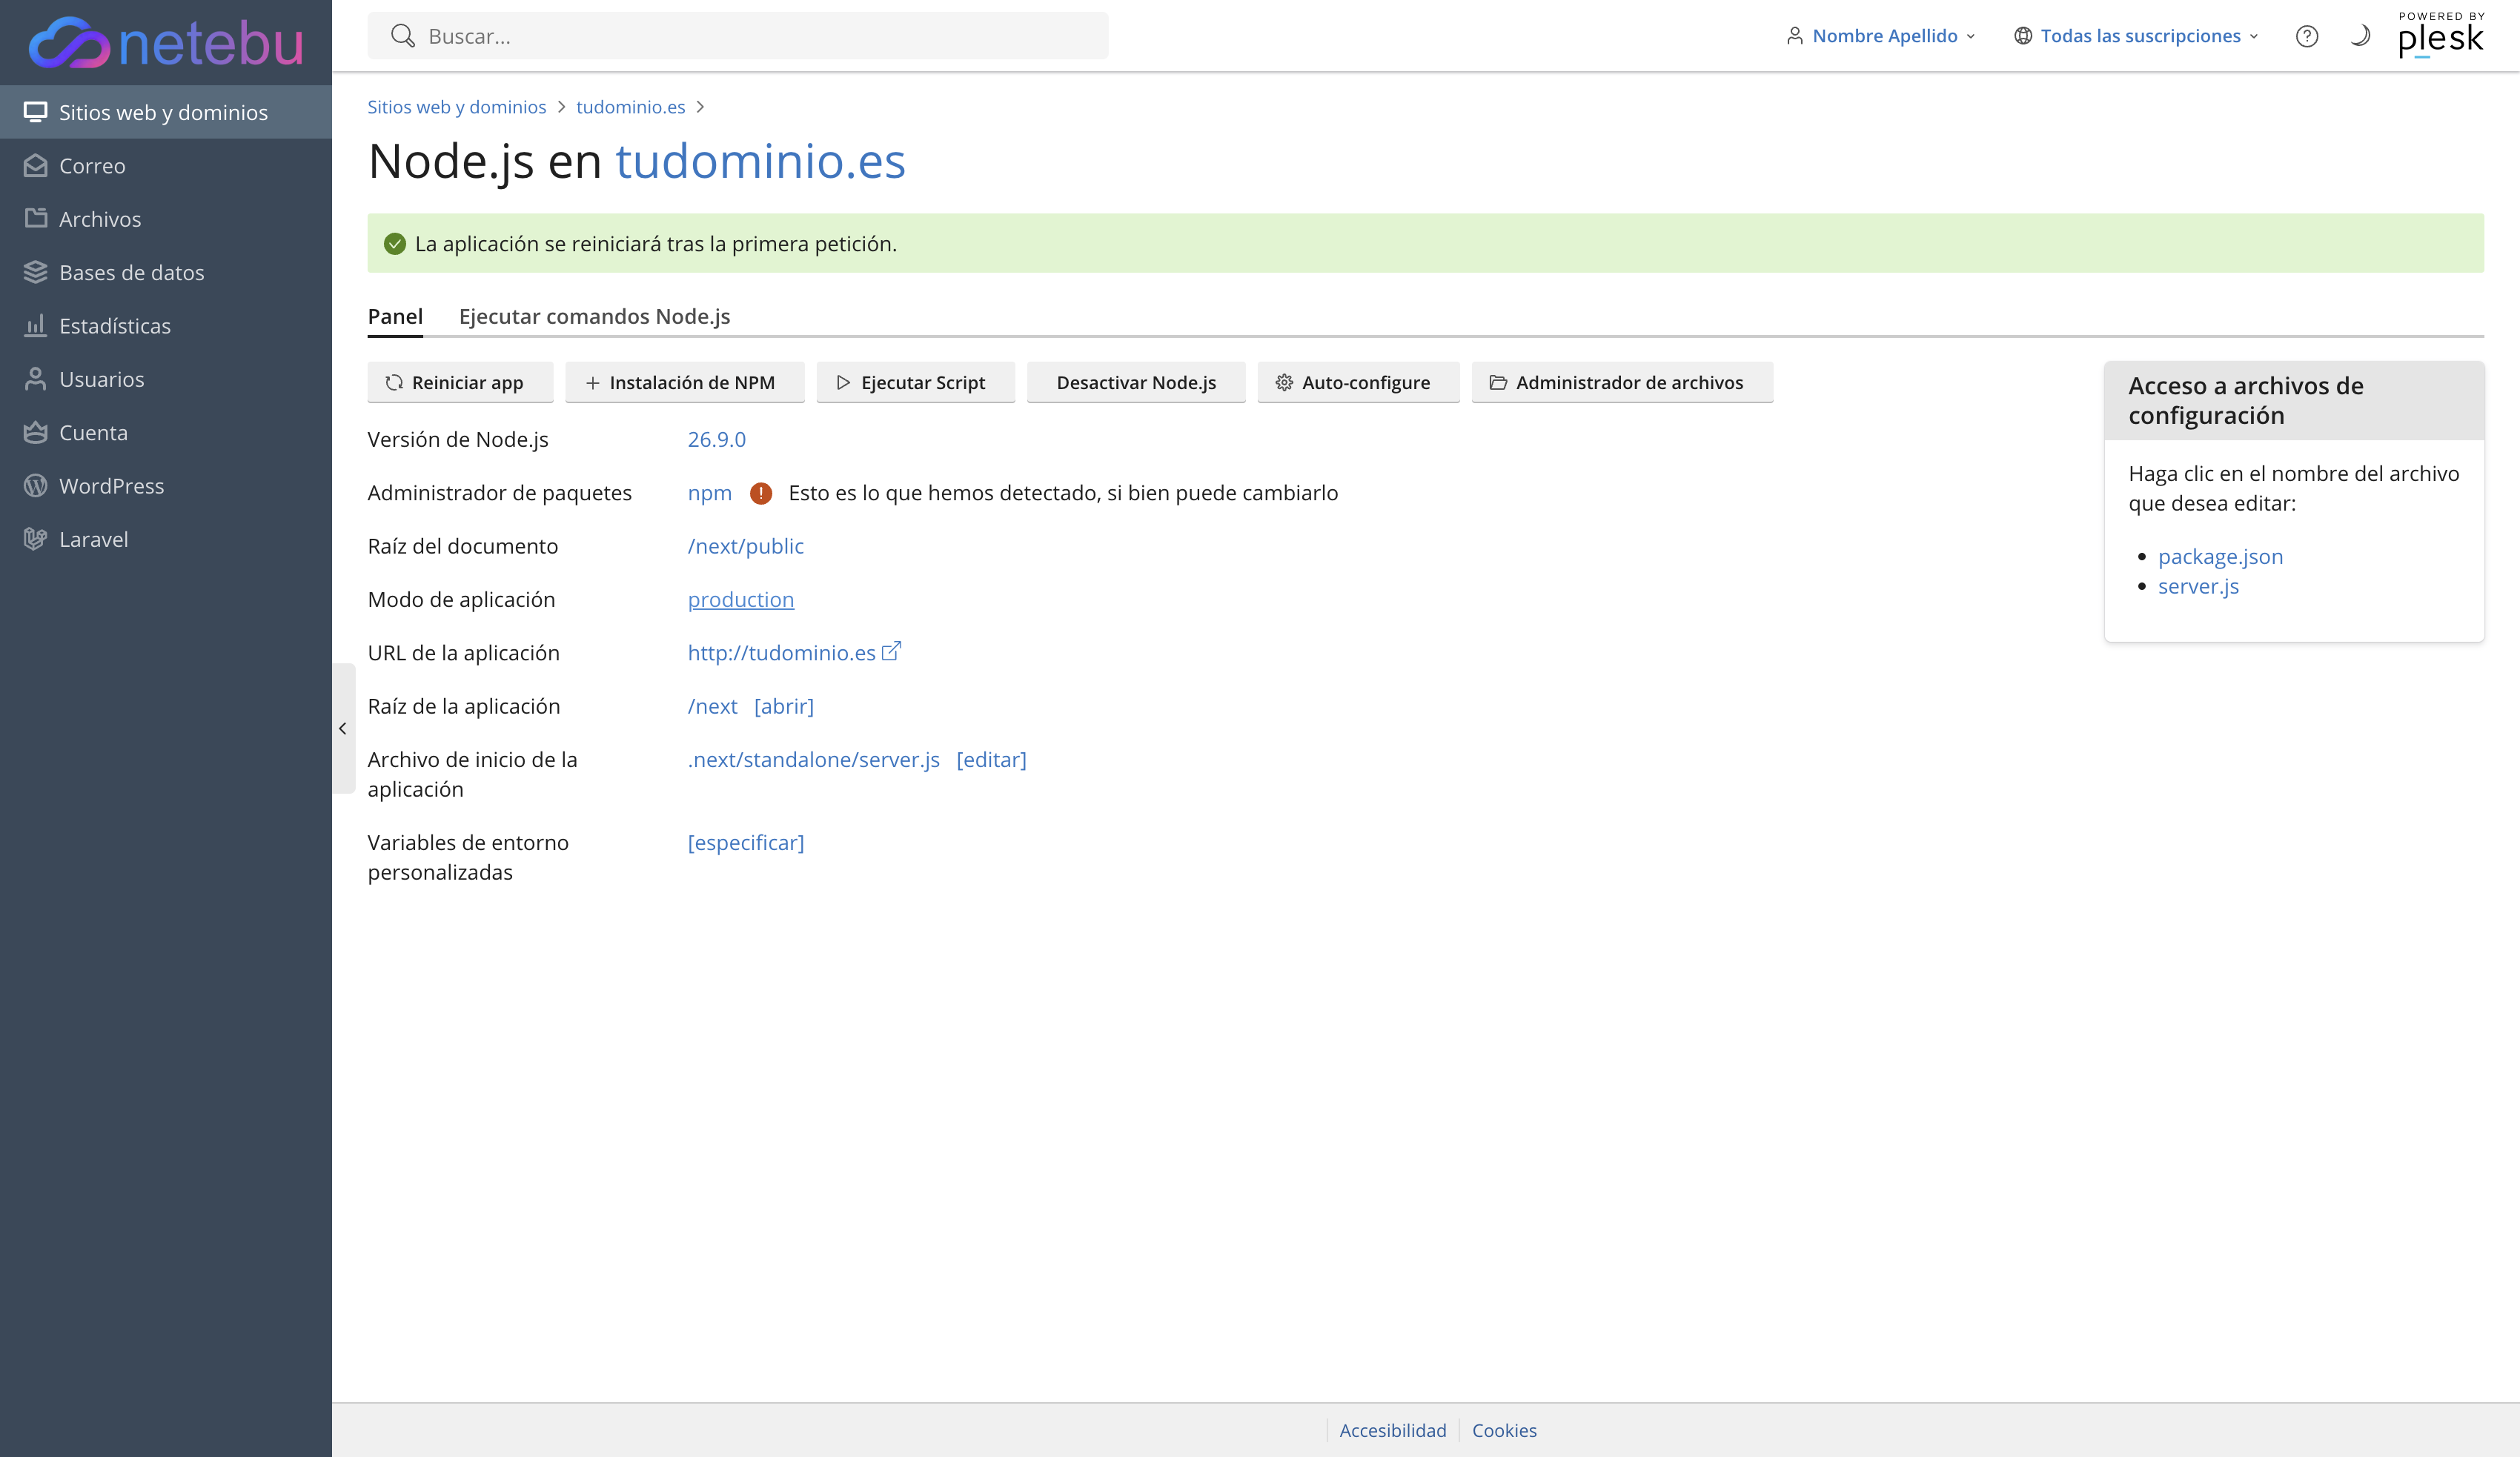Click the netebu logo
This screenshot has height=1457, width=2520.
point(166,42)
